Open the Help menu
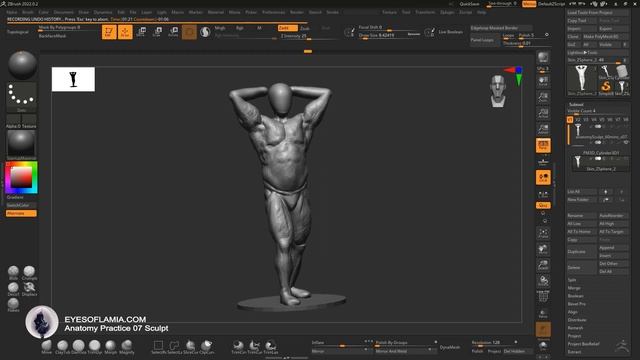The image size is (640, 360). point(482,12)
